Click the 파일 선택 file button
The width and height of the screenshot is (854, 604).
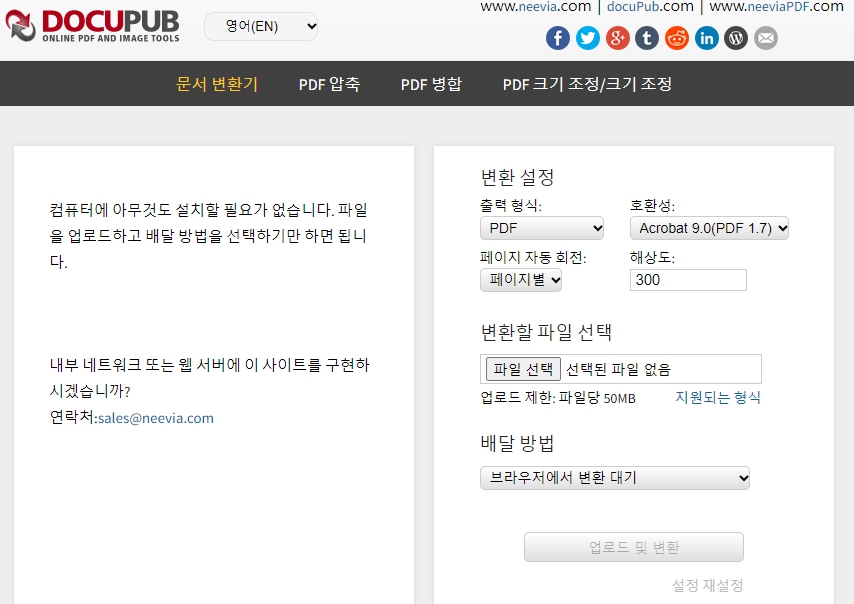click(521, 369)
